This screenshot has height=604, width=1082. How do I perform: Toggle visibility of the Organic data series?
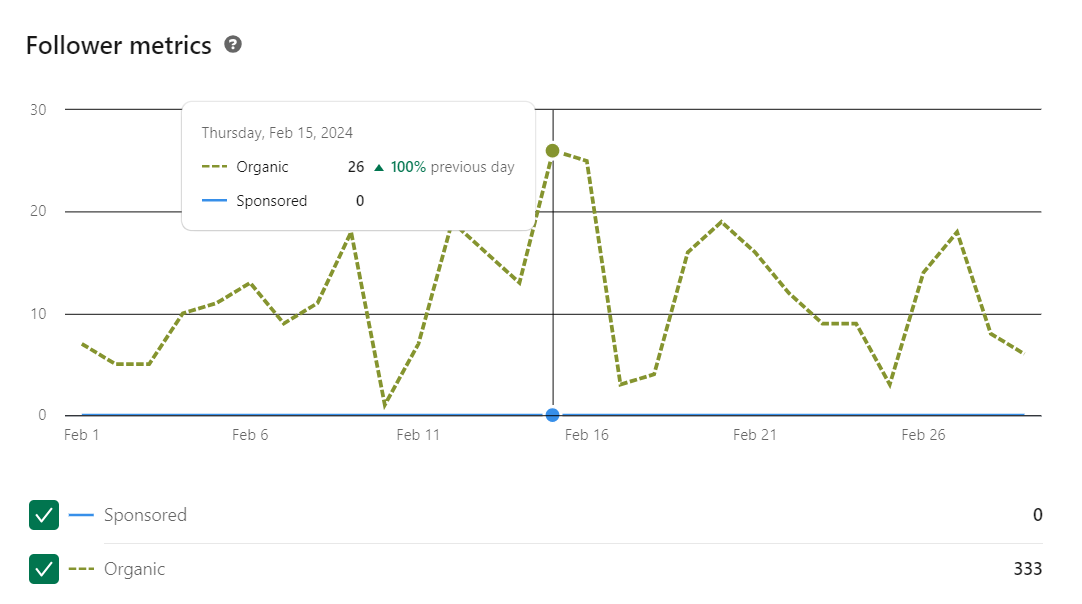tap(43, 569)
